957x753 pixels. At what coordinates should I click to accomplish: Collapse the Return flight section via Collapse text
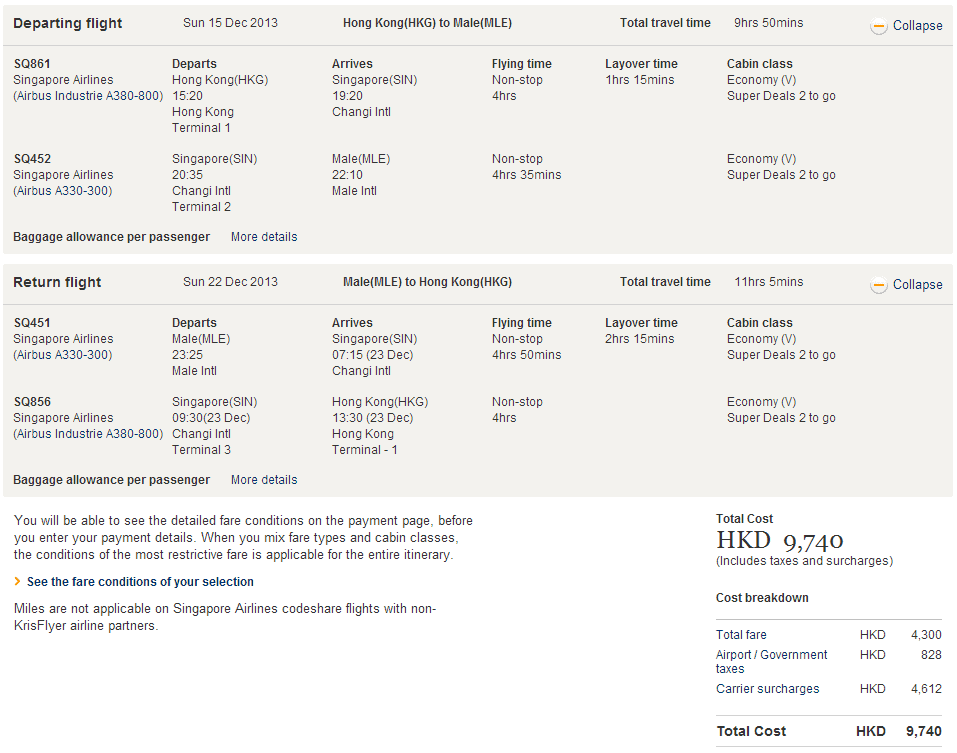coord(917,285)
